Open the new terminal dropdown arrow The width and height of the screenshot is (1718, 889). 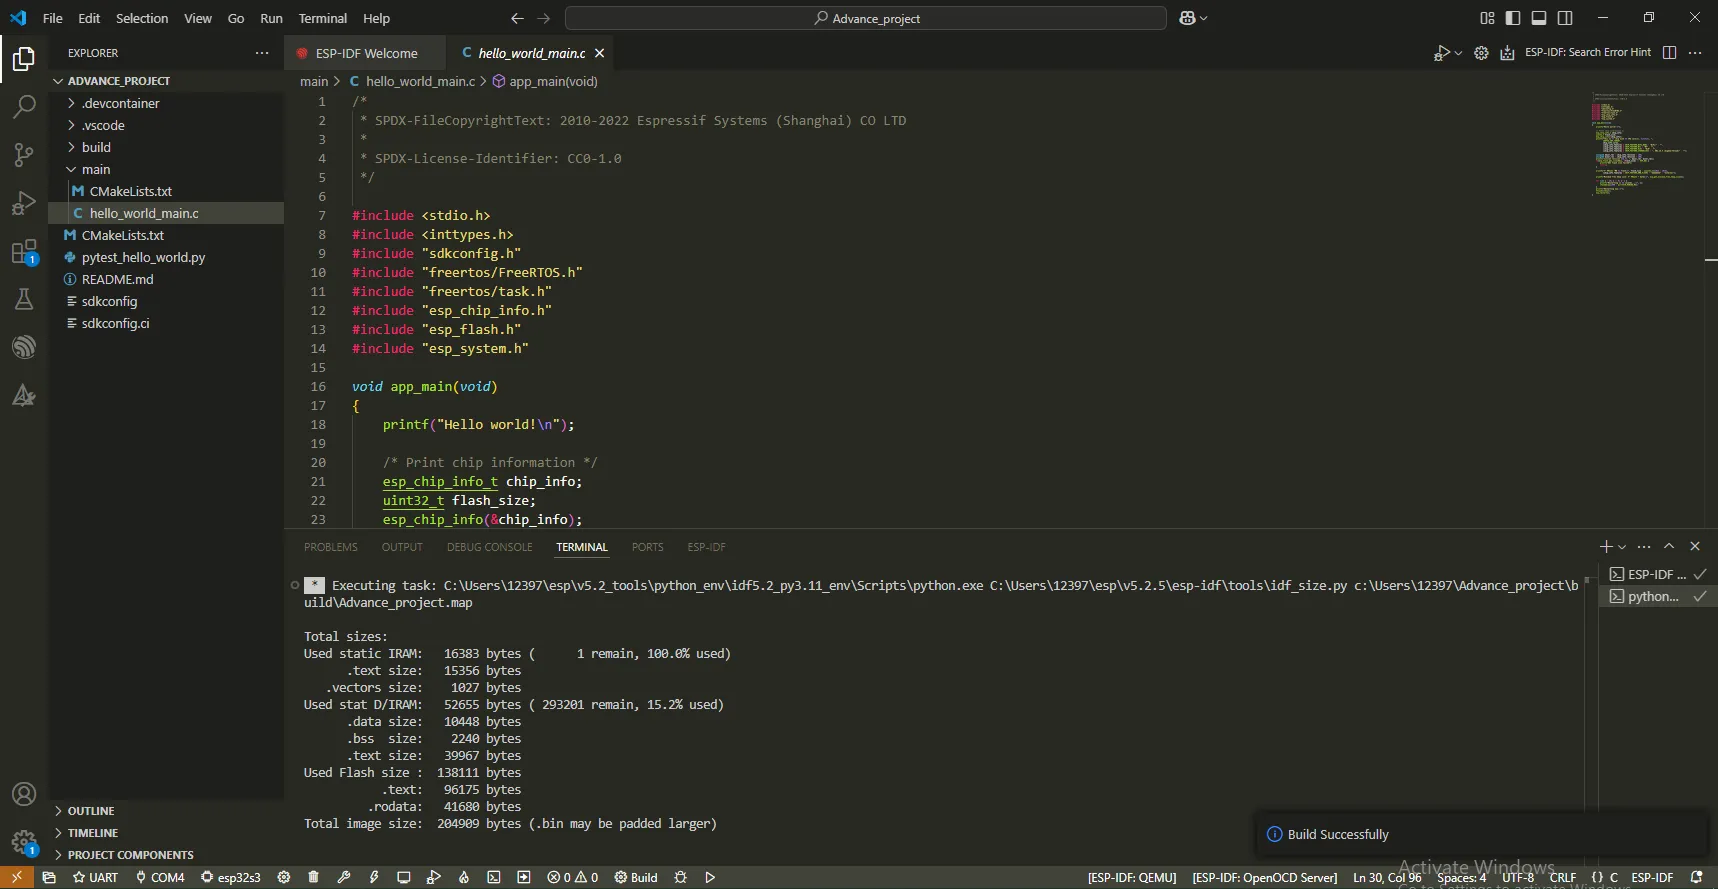click(x=1622, y=547)
